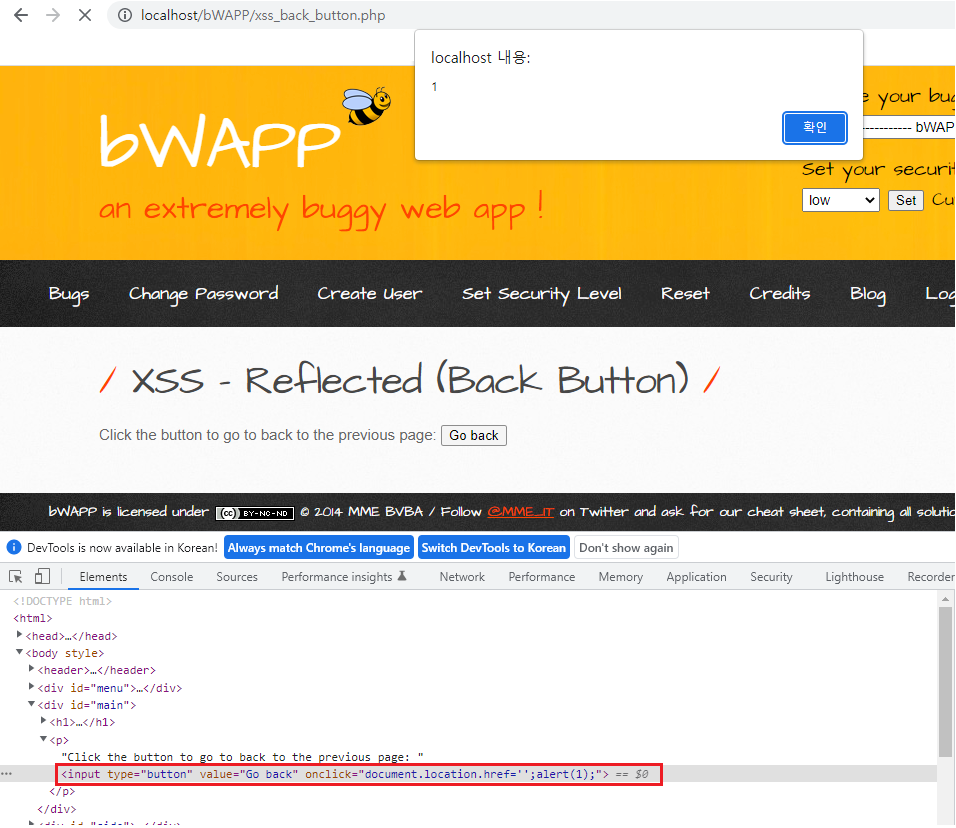Expand the header element node

pos(32,669)
